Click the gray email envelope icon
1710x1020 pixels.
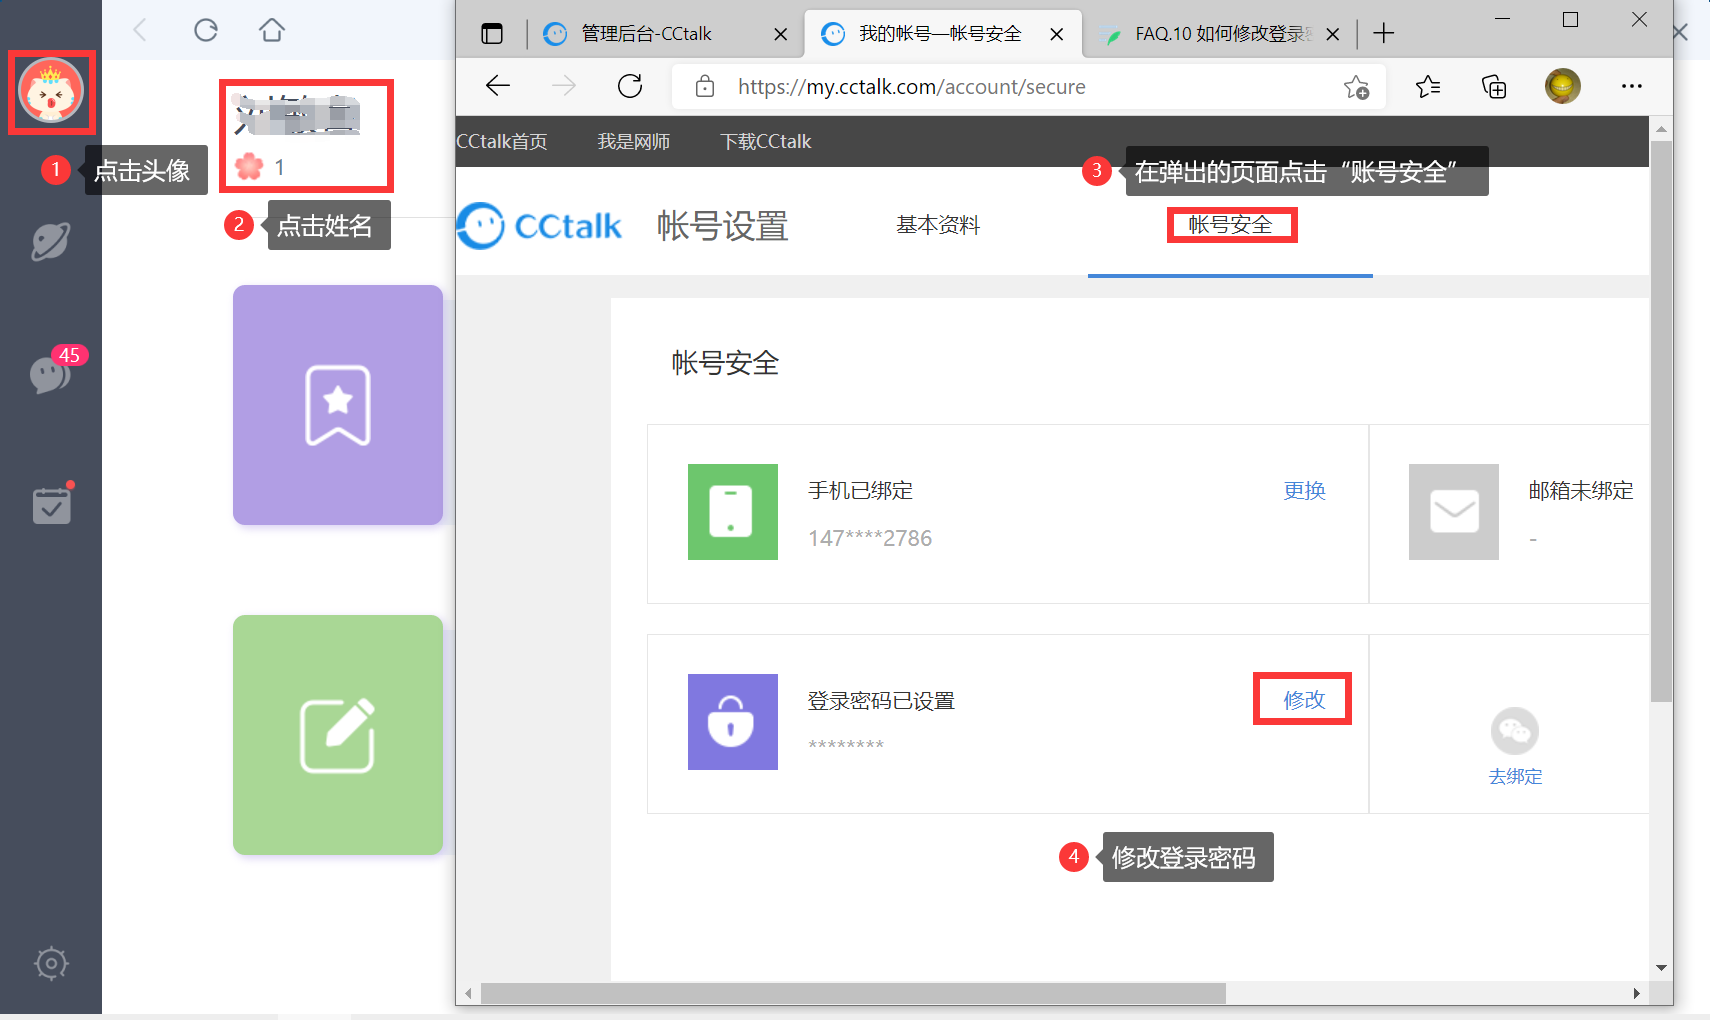click(1454, 512)
